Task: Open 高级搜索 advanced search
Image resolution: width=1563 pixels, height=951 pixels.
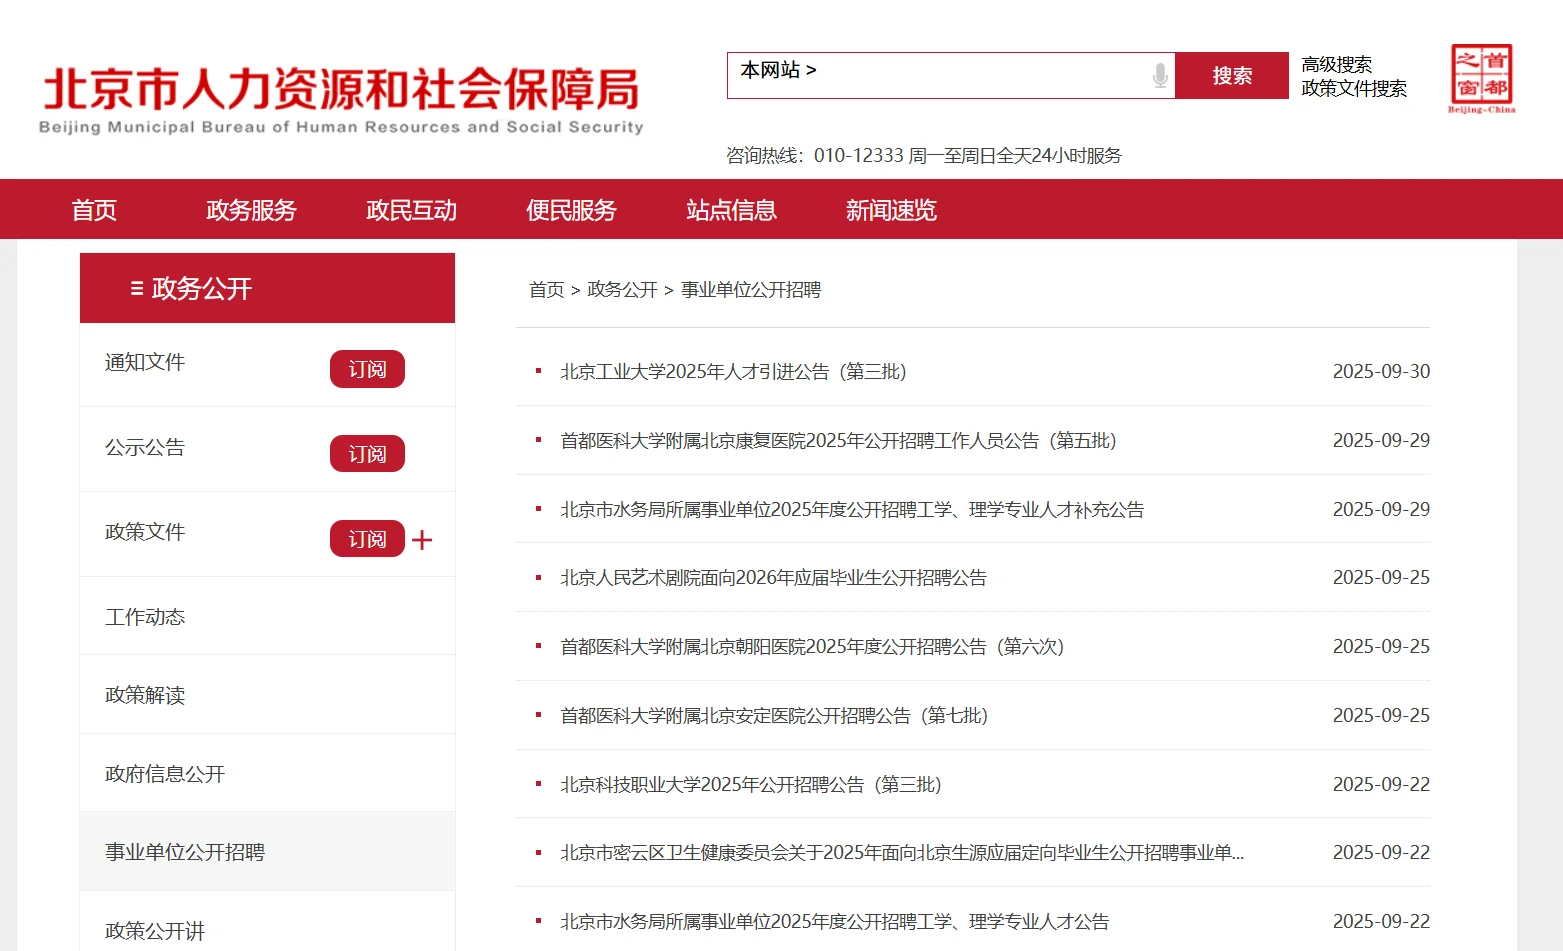Action: coord(1336,64)
